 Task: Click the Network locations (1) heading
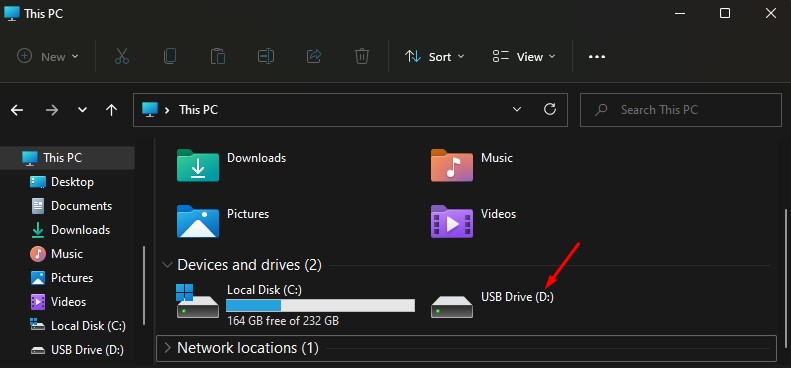(248, 348)
